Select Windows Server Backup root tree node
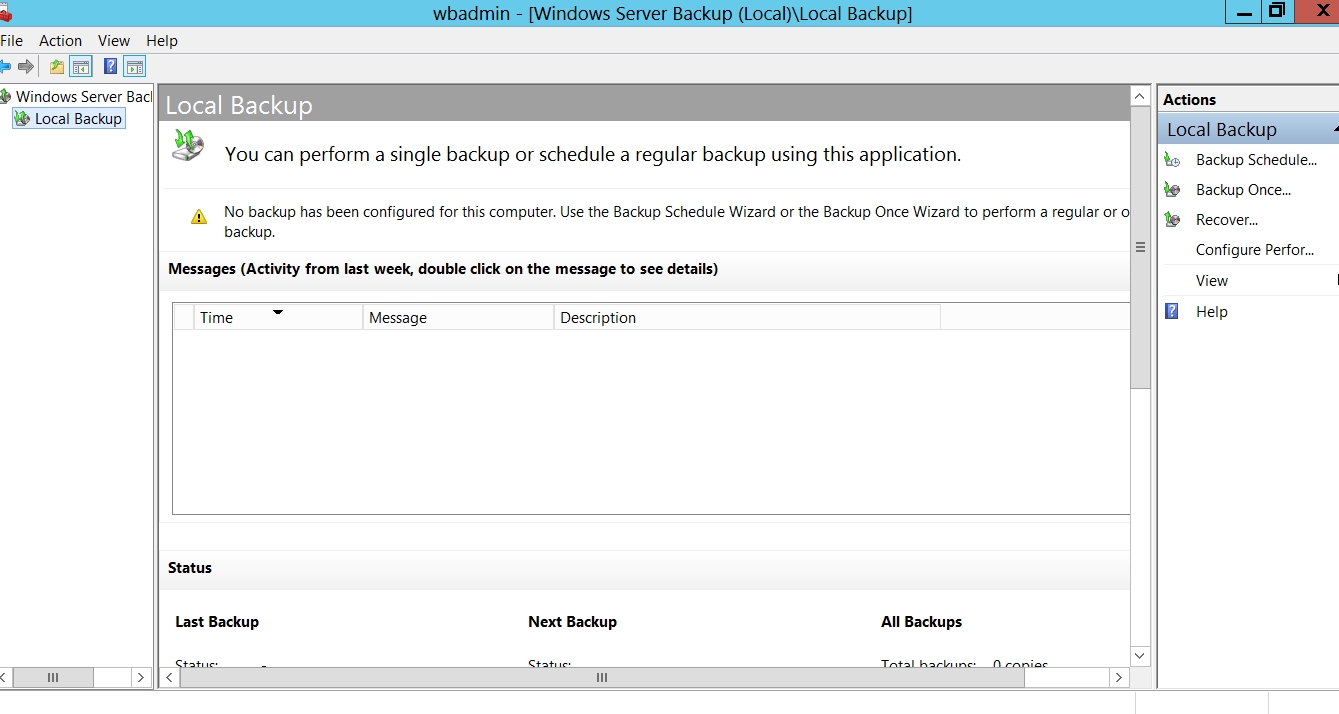Image resolution: width=1339 pixels, height=714 pixels. click(84, 97)
